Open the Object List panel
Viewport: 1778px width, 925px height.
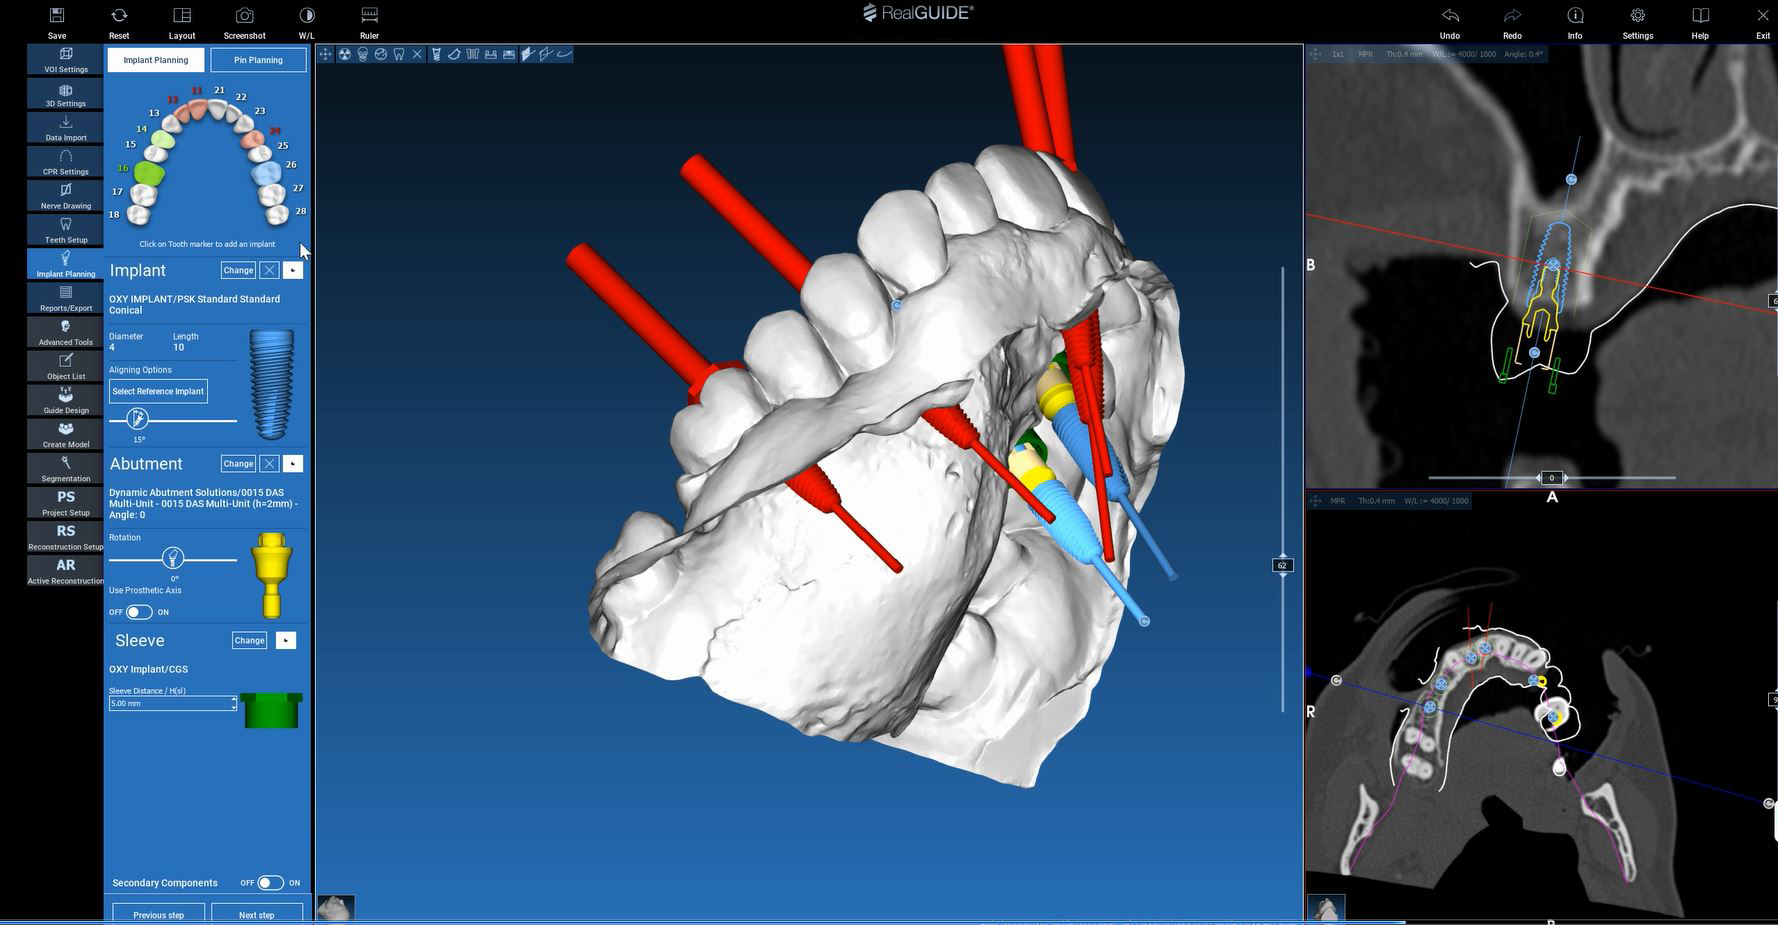click(x=64, y=365)
